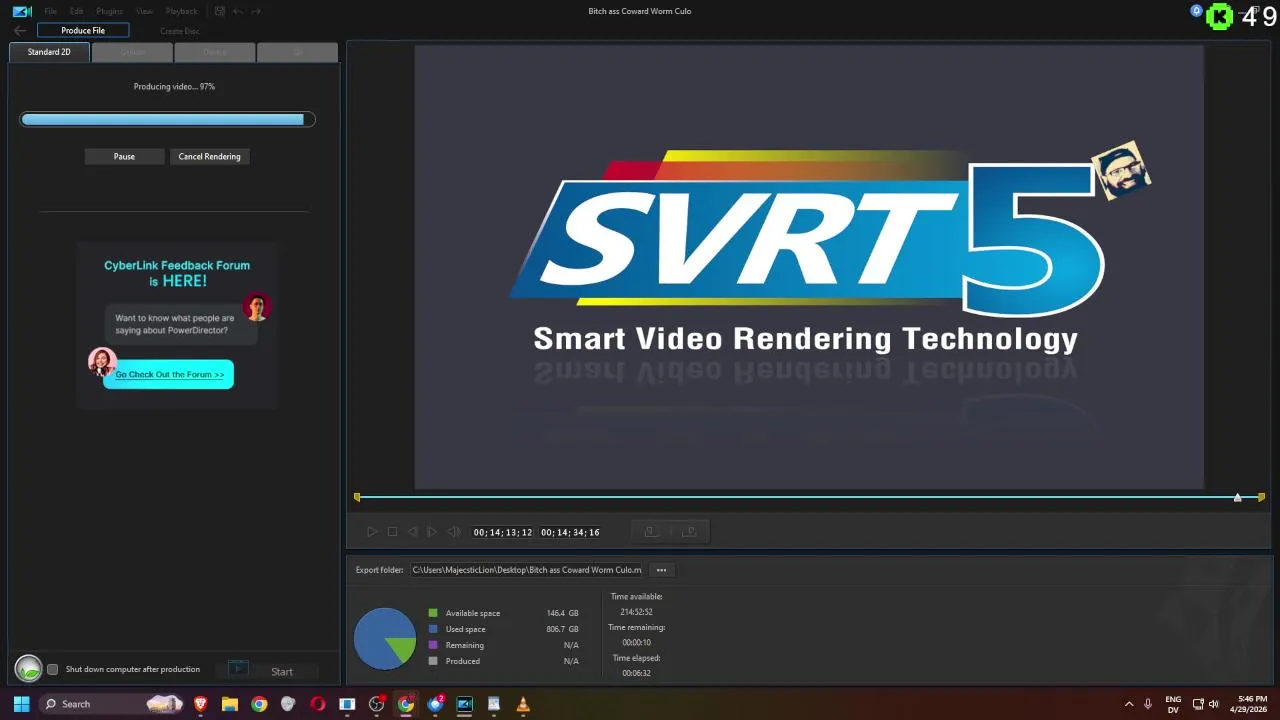
Task: Open the Playback menu
Action: pos(181,11)
